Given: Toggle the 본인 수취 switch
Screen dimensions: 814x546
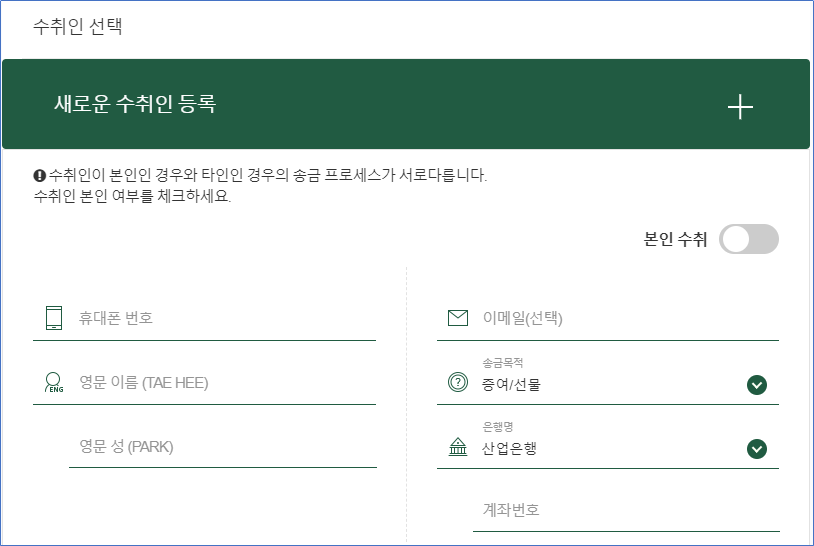Looking at the screenshot, I should click(x=749, y=239).
